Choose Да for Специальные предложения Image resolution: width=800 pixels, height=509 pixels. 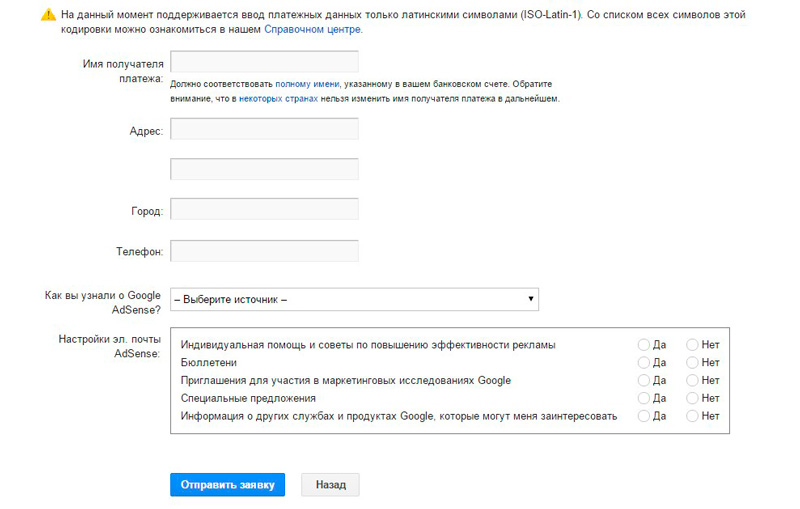644,398
